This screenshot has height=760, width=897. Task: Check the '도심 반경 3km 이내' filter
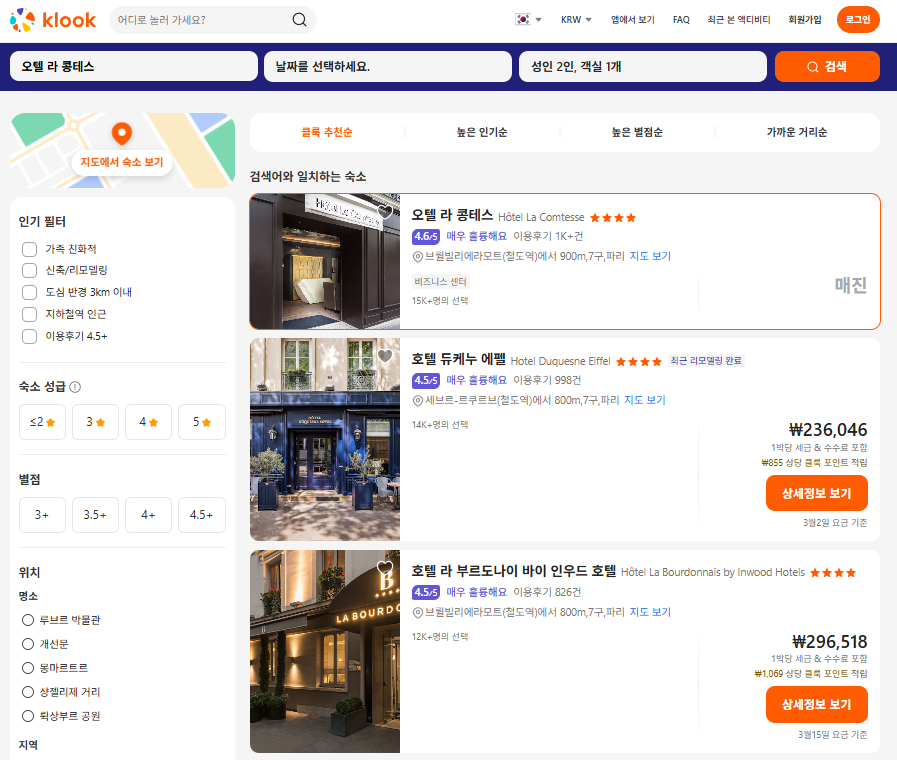(29, 292)
